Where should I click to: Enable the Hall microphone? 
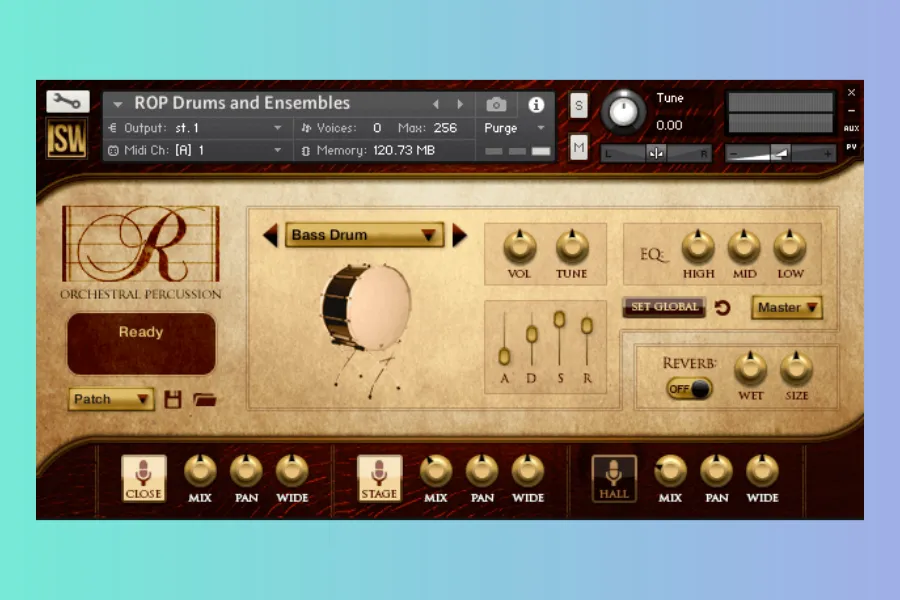click(x=613, y=477)
